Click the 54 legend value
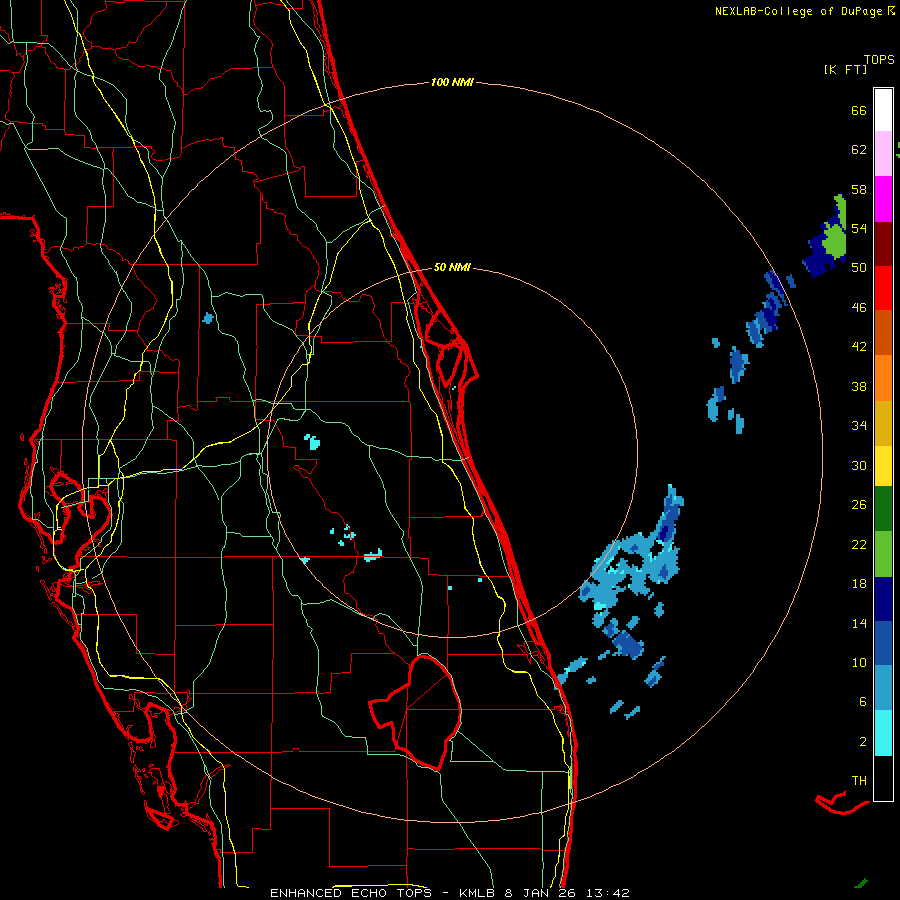The width and height of the screenshot is (900, 900). point(859,228)
